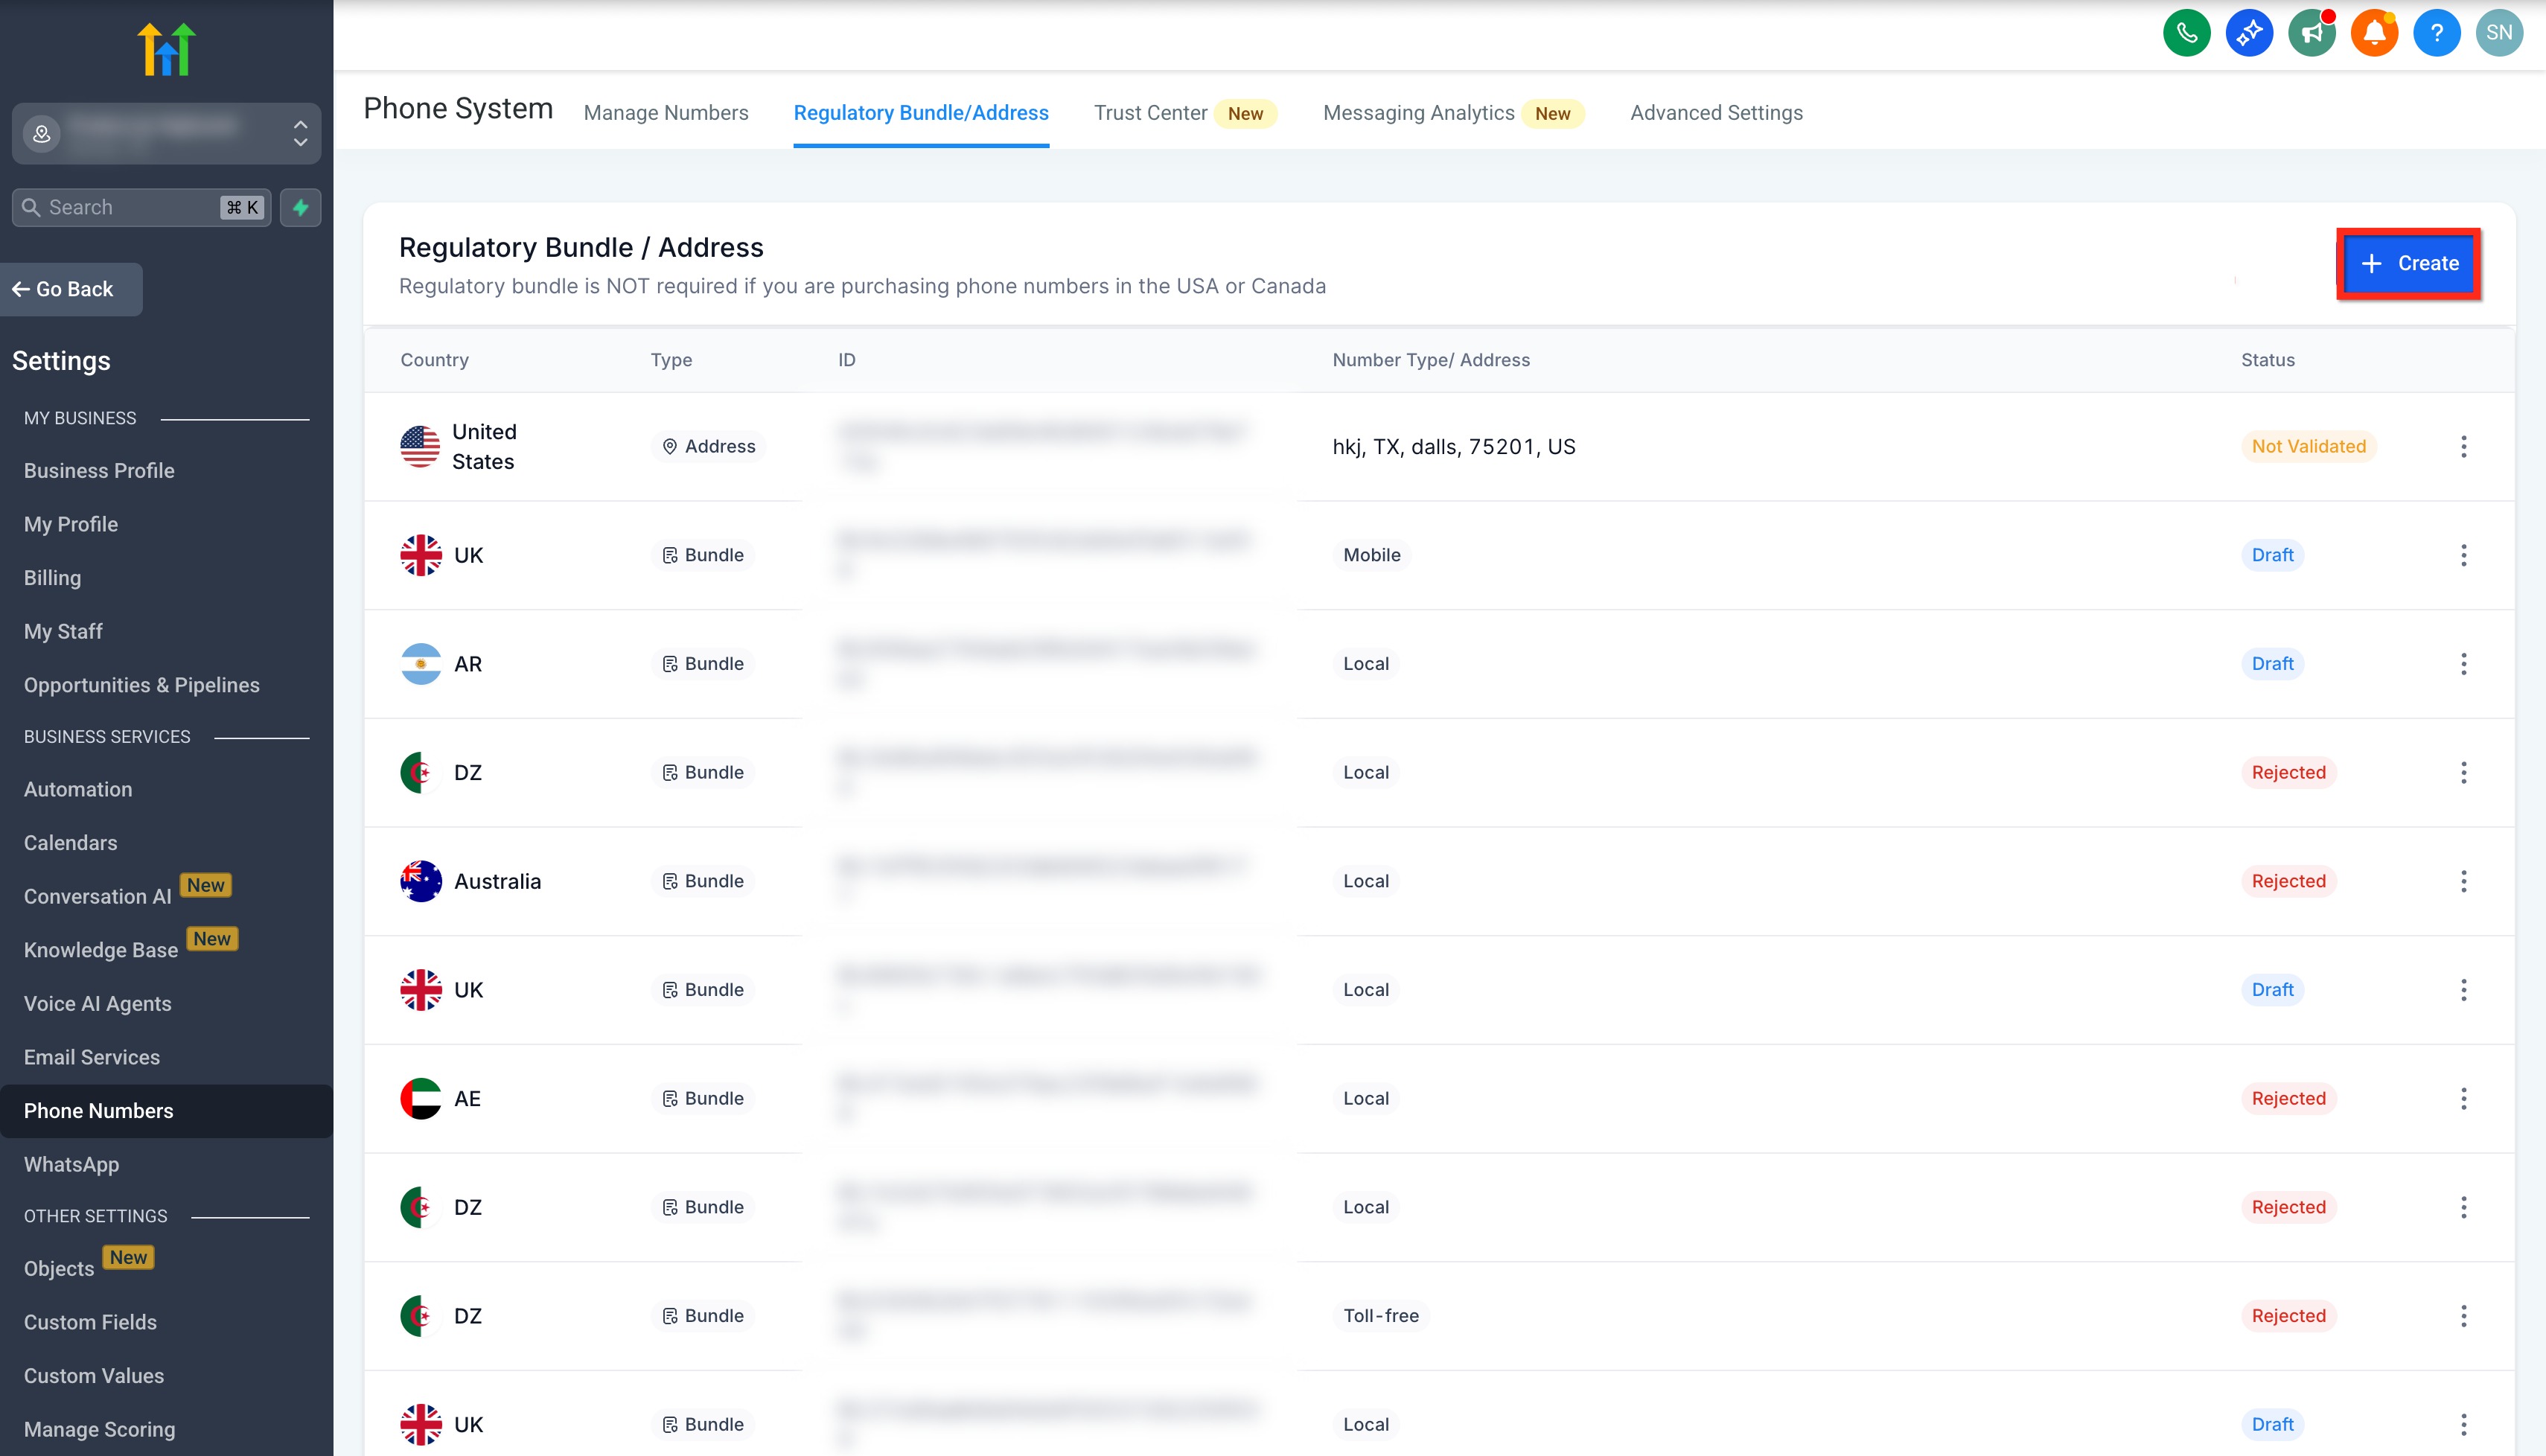Open Knowledge Base settings
This screenshot has height=1456, width=2546.
101,950
